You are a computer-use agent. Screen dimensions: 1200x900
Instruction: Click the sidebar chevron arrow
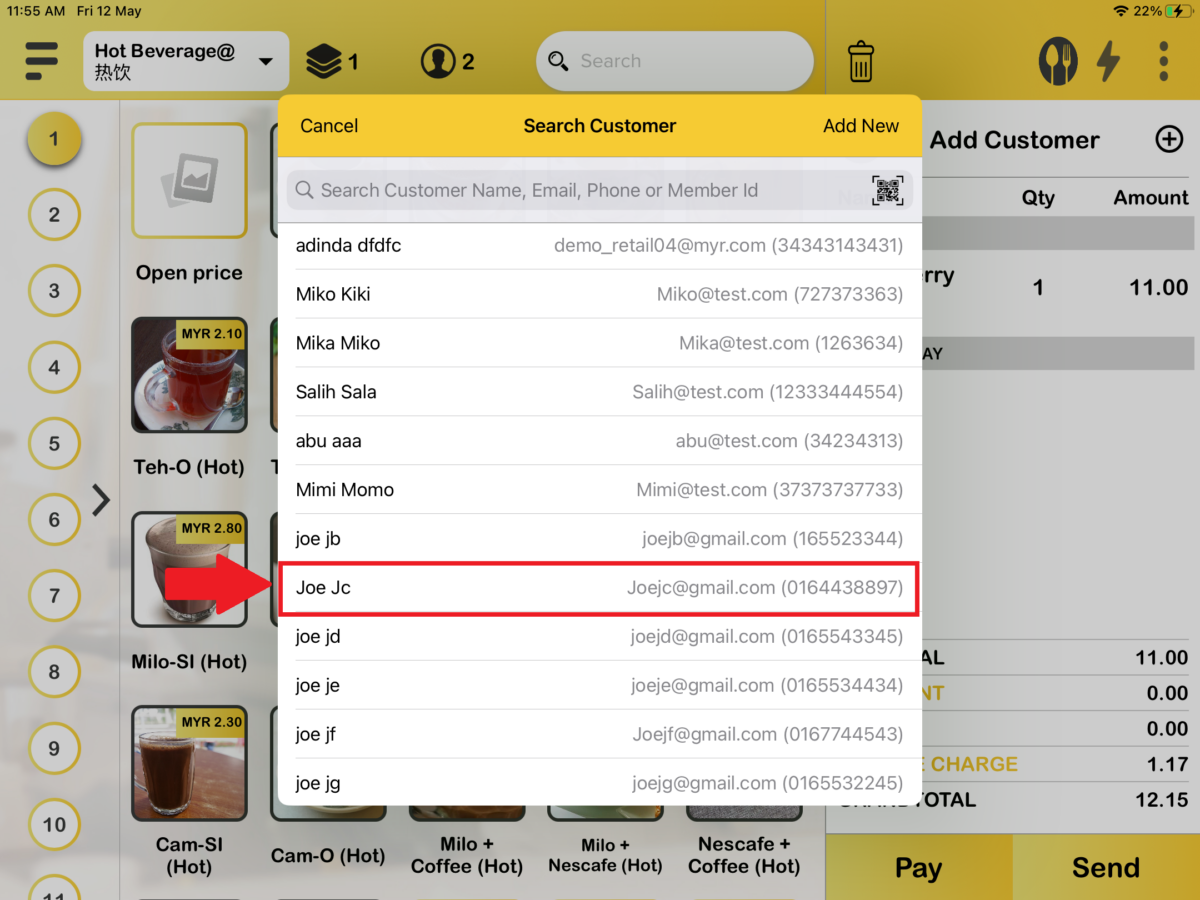click(100, 500)
